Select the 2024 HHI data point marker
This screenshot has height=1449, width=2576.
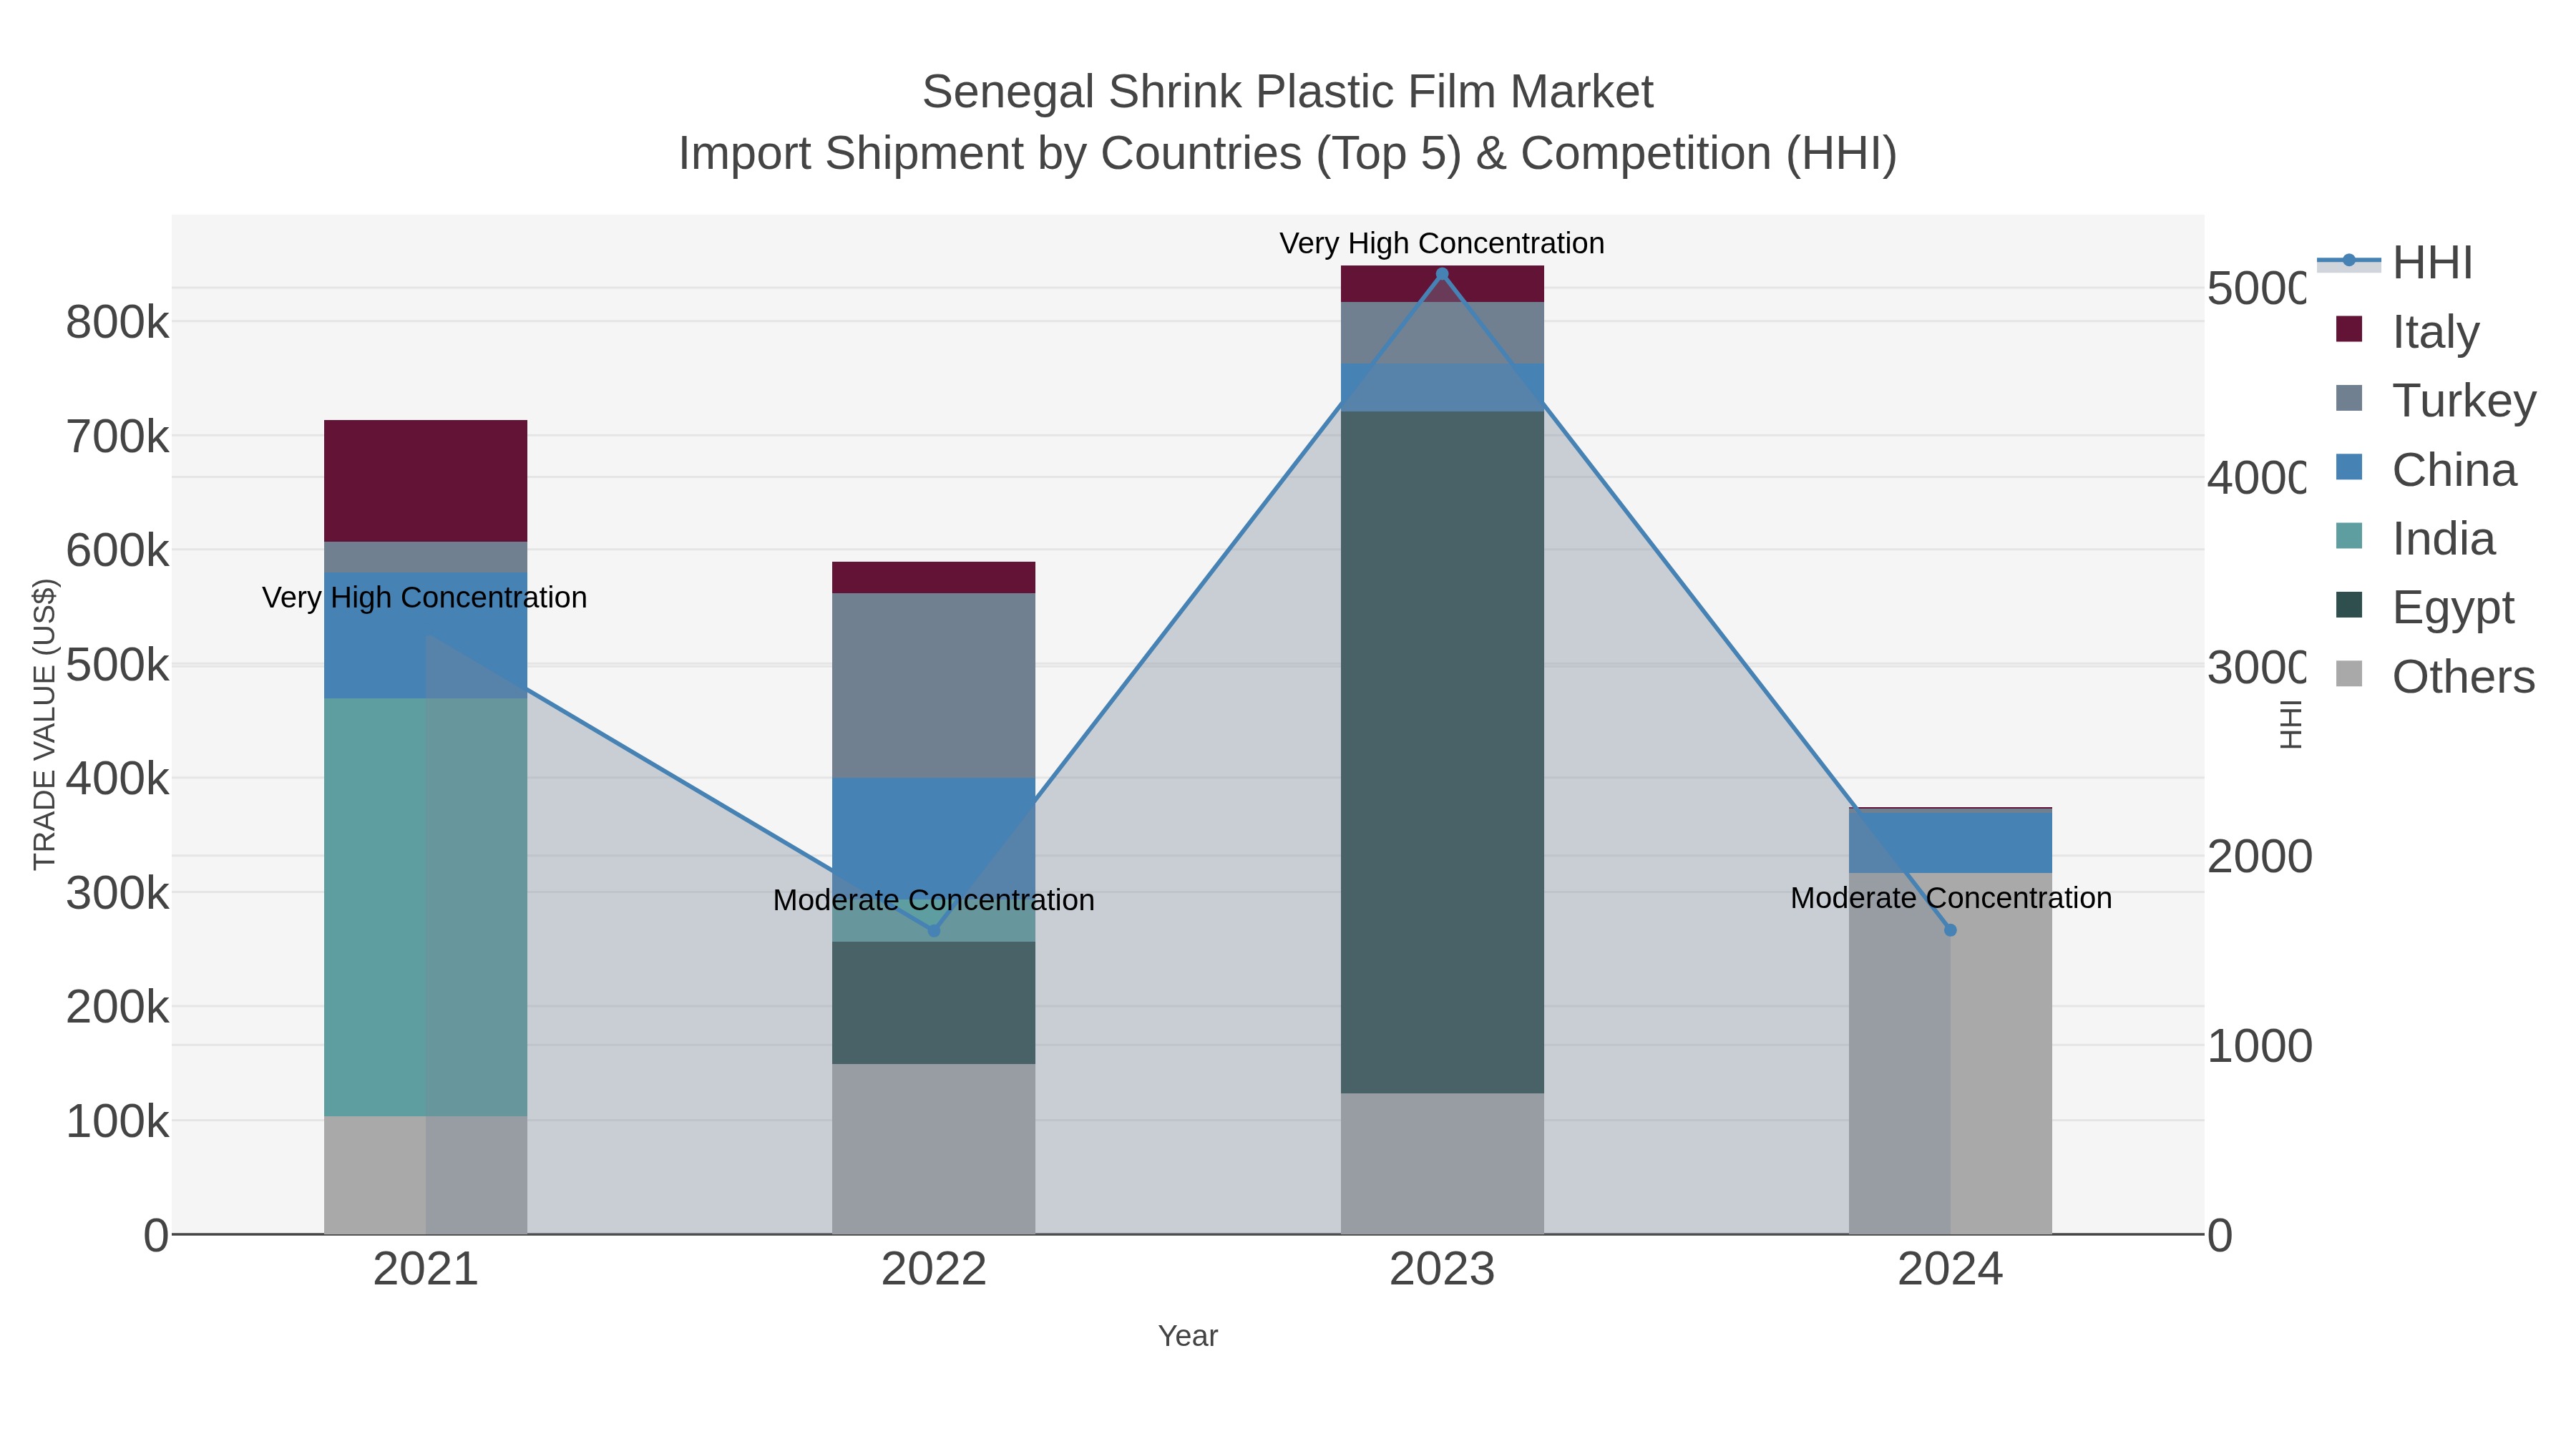coord(1950,930)
